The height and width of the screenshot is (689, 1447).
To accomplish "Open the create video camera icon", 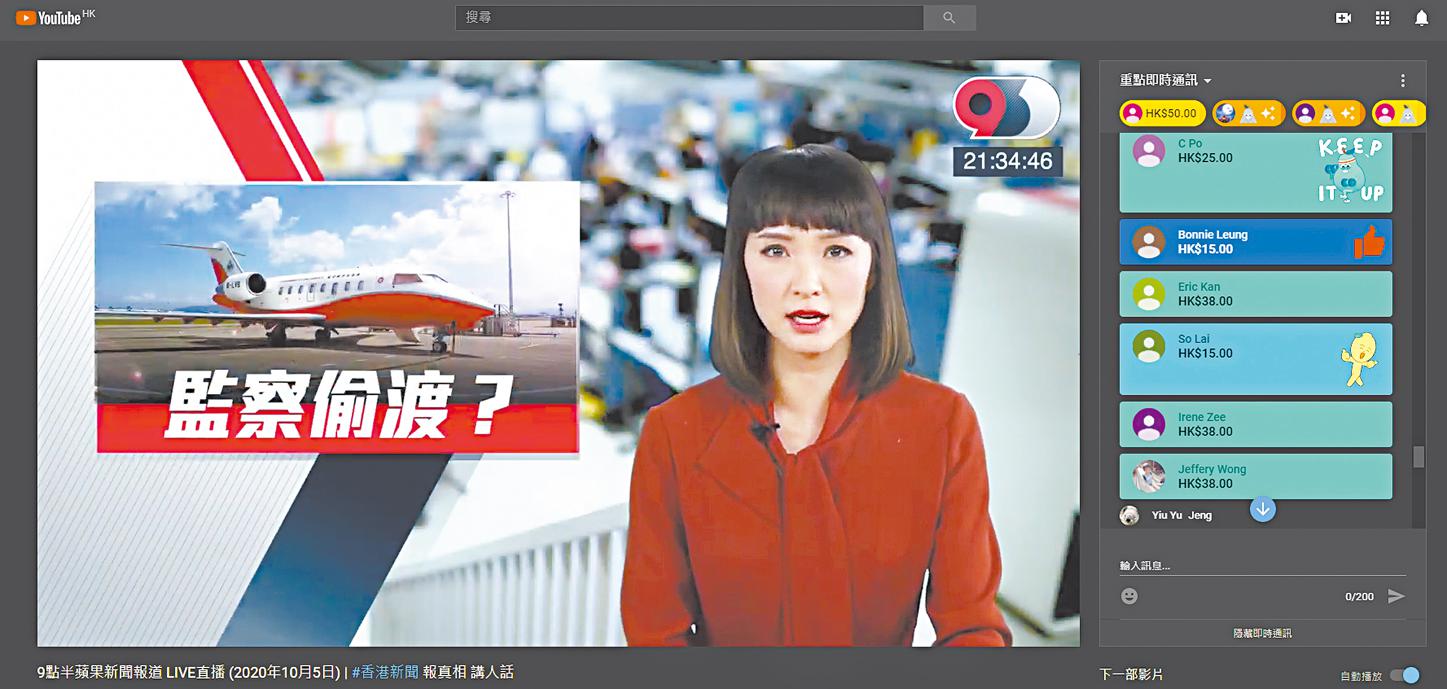I will (x=1343, y=18).
